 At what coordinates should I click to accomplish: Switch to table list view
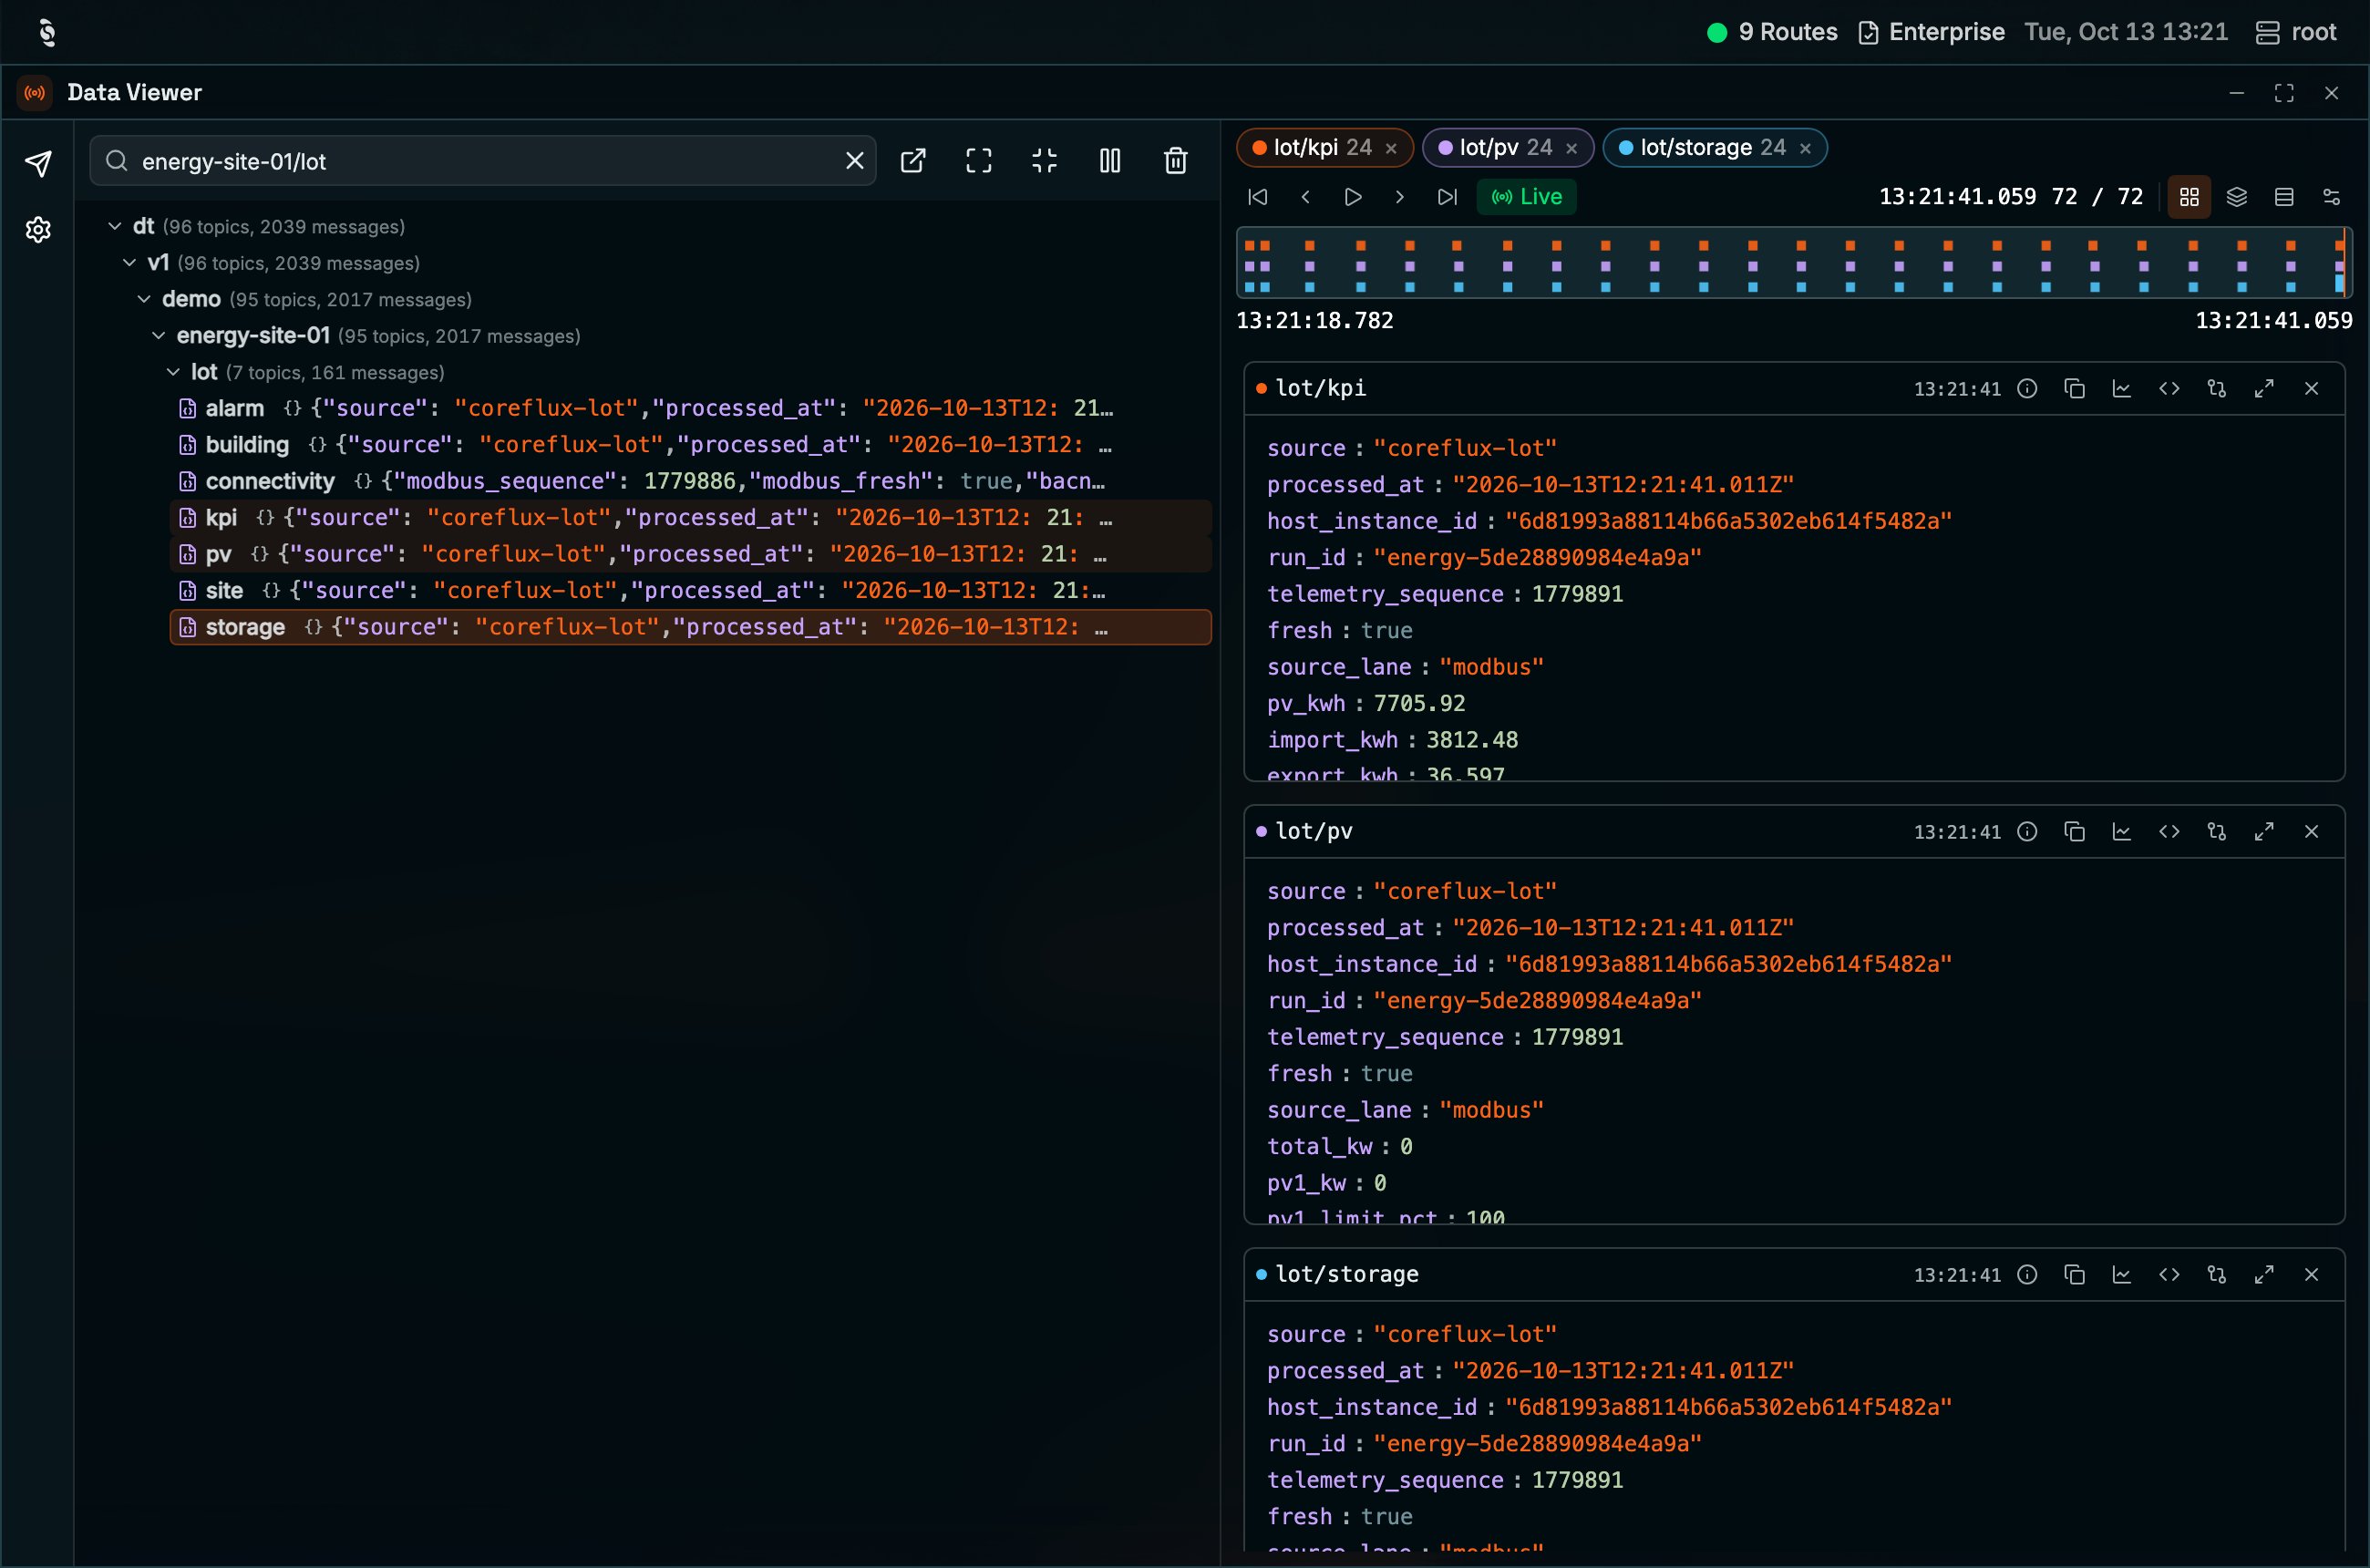2283,197
